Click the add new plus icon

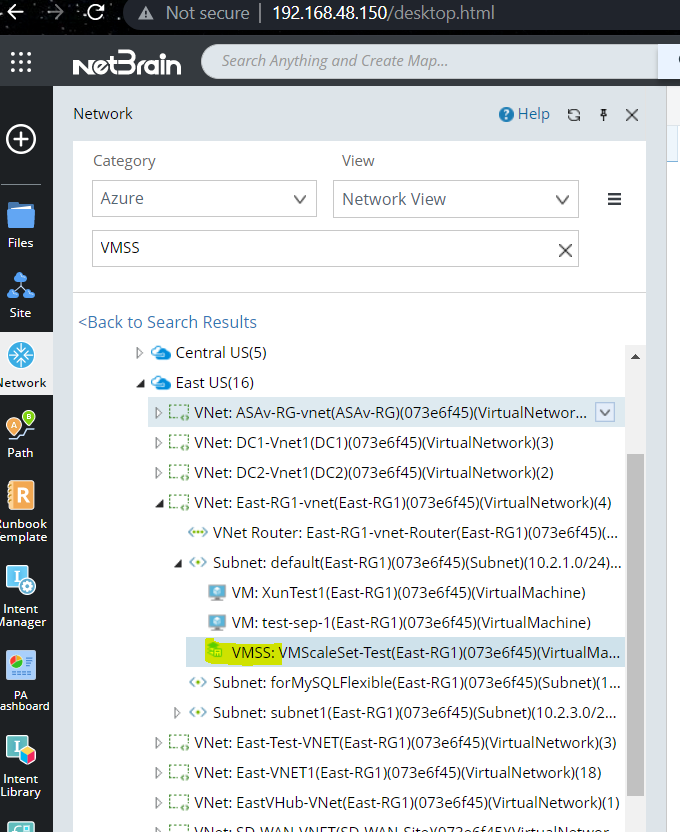tap(21, 139)
